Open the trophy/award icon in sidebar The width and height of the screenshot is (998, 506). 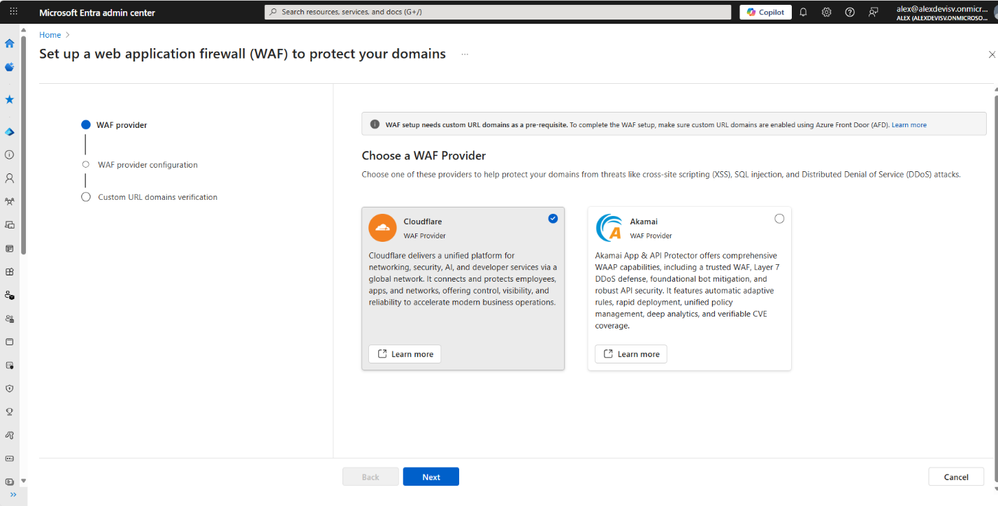coord(10,412)
